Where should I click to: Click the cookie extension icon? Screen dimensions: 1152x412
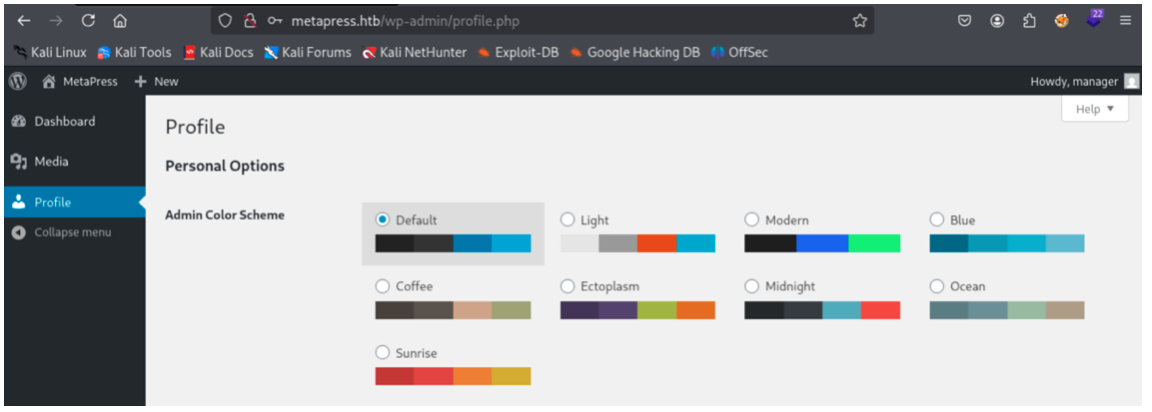coord(1062,21)
